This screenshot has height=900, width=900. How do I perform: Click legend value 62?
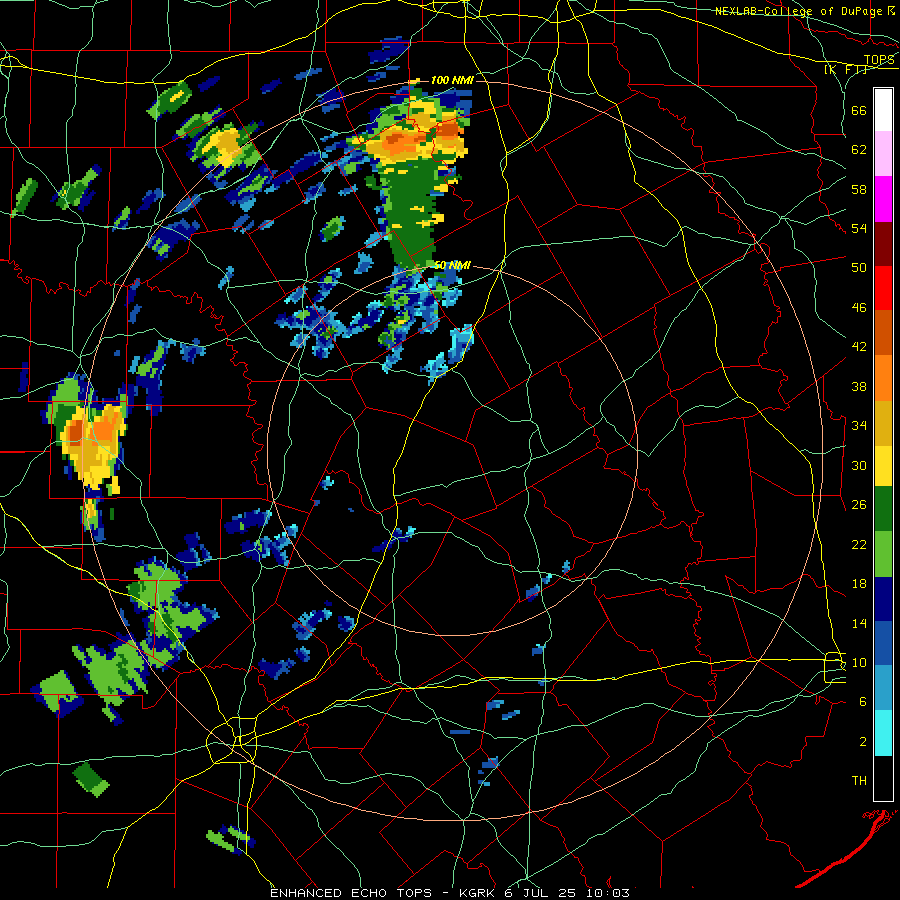pyautogui.click(x=859, y=150)
